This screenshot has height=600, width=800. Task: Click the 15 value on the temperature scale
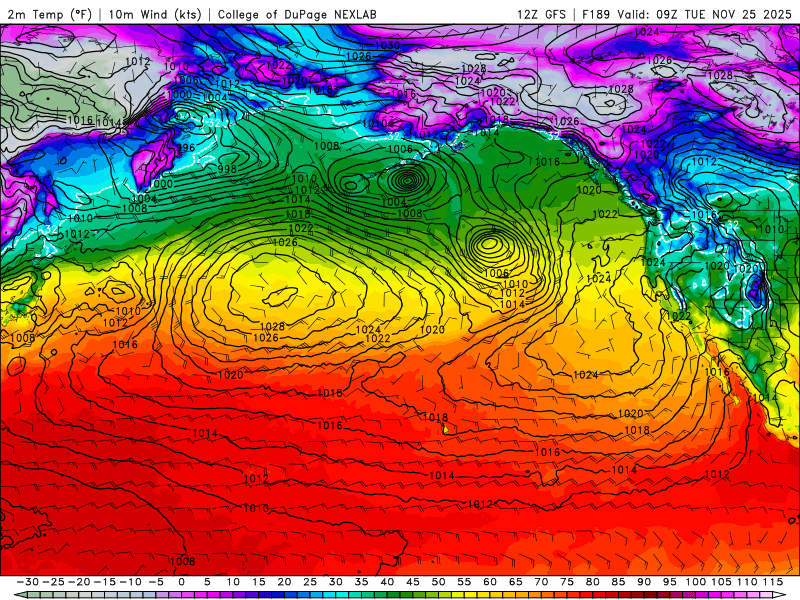[259, 582]
